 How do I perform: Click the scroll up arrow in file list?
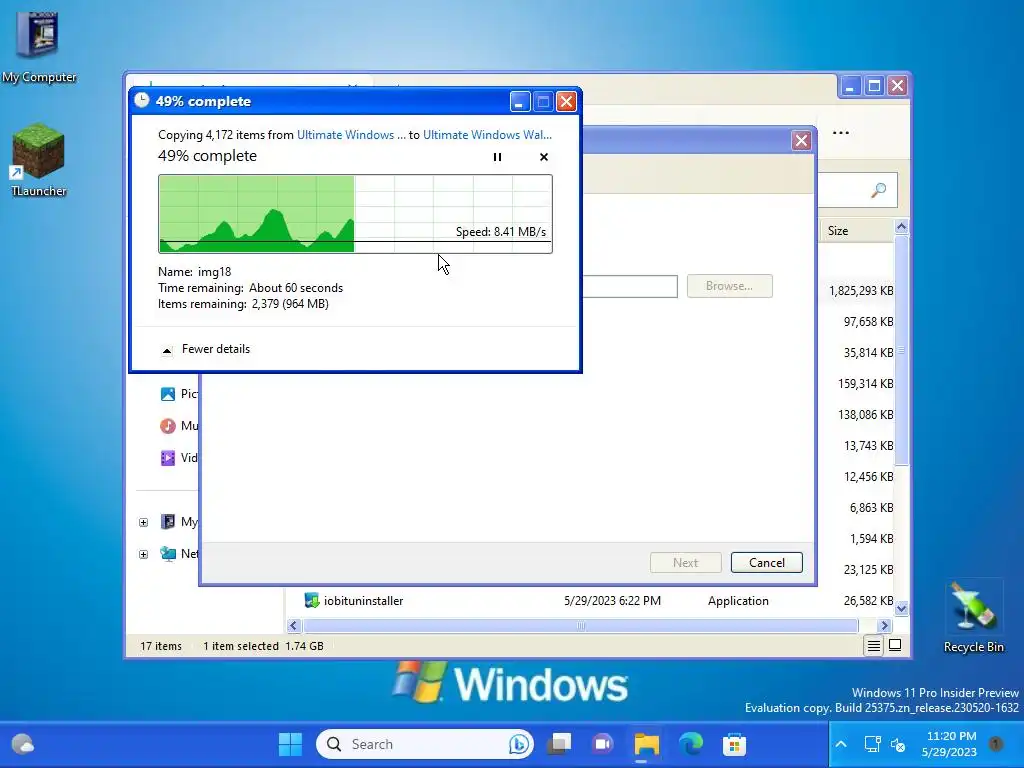coord(901,227)
